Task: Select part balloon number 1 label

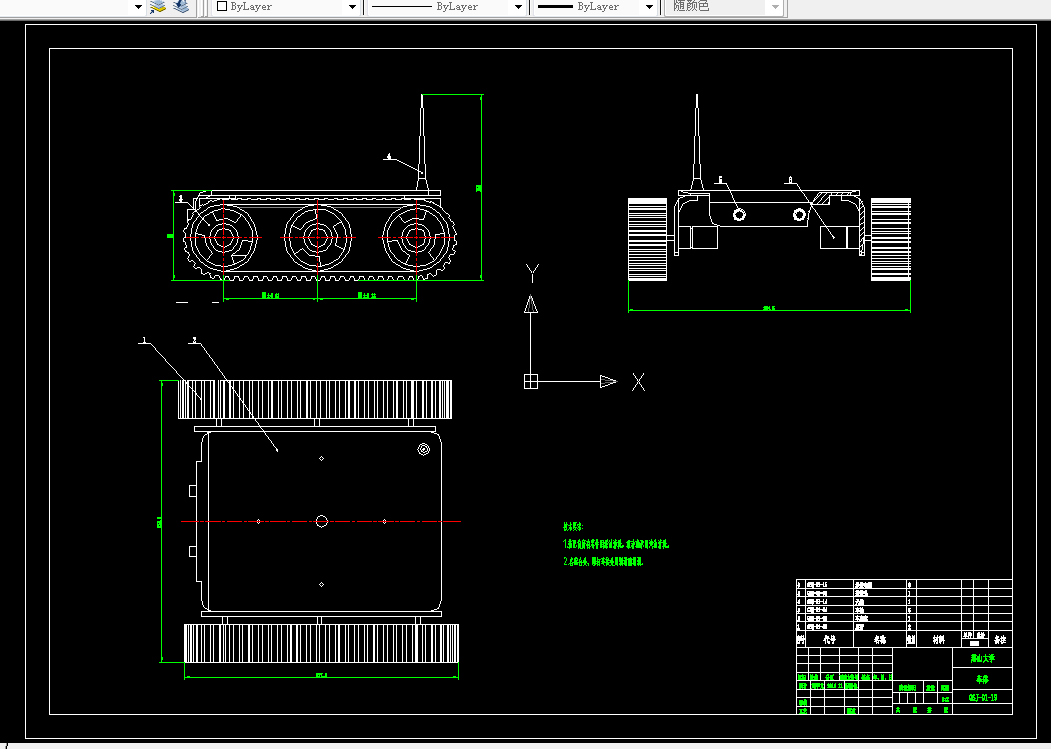Action: 143,340
